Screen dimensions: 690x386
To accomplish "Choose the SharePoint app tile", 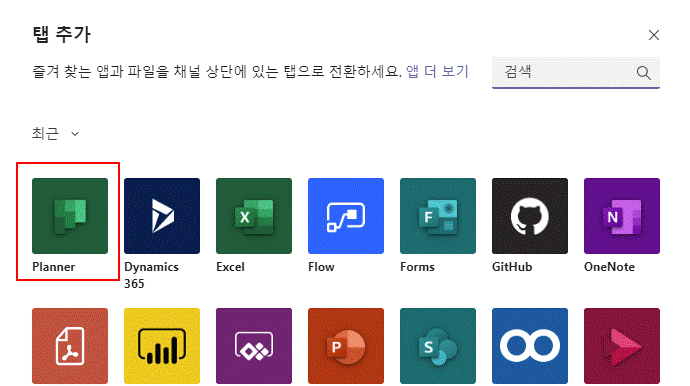I will (x=438, y=346).
